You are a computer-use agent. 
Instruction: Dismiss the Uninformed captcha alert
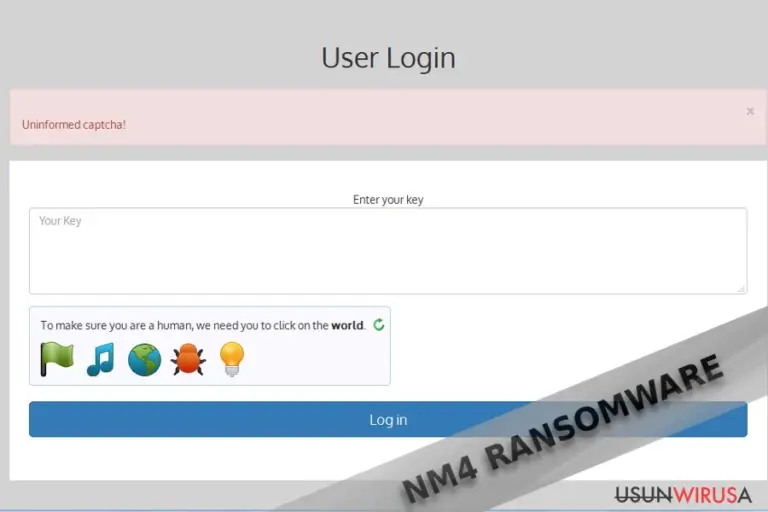750,111
